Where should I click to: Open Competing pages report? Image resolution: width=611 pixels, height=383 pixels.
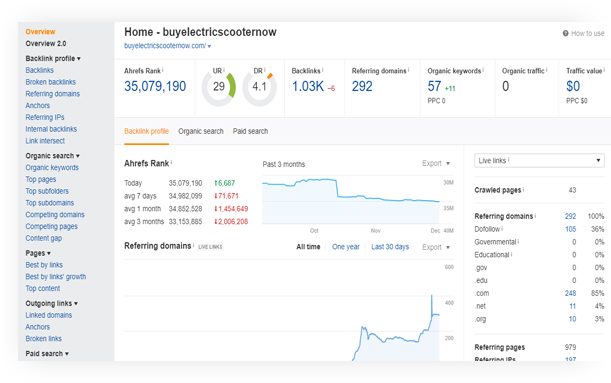(51, 226)
